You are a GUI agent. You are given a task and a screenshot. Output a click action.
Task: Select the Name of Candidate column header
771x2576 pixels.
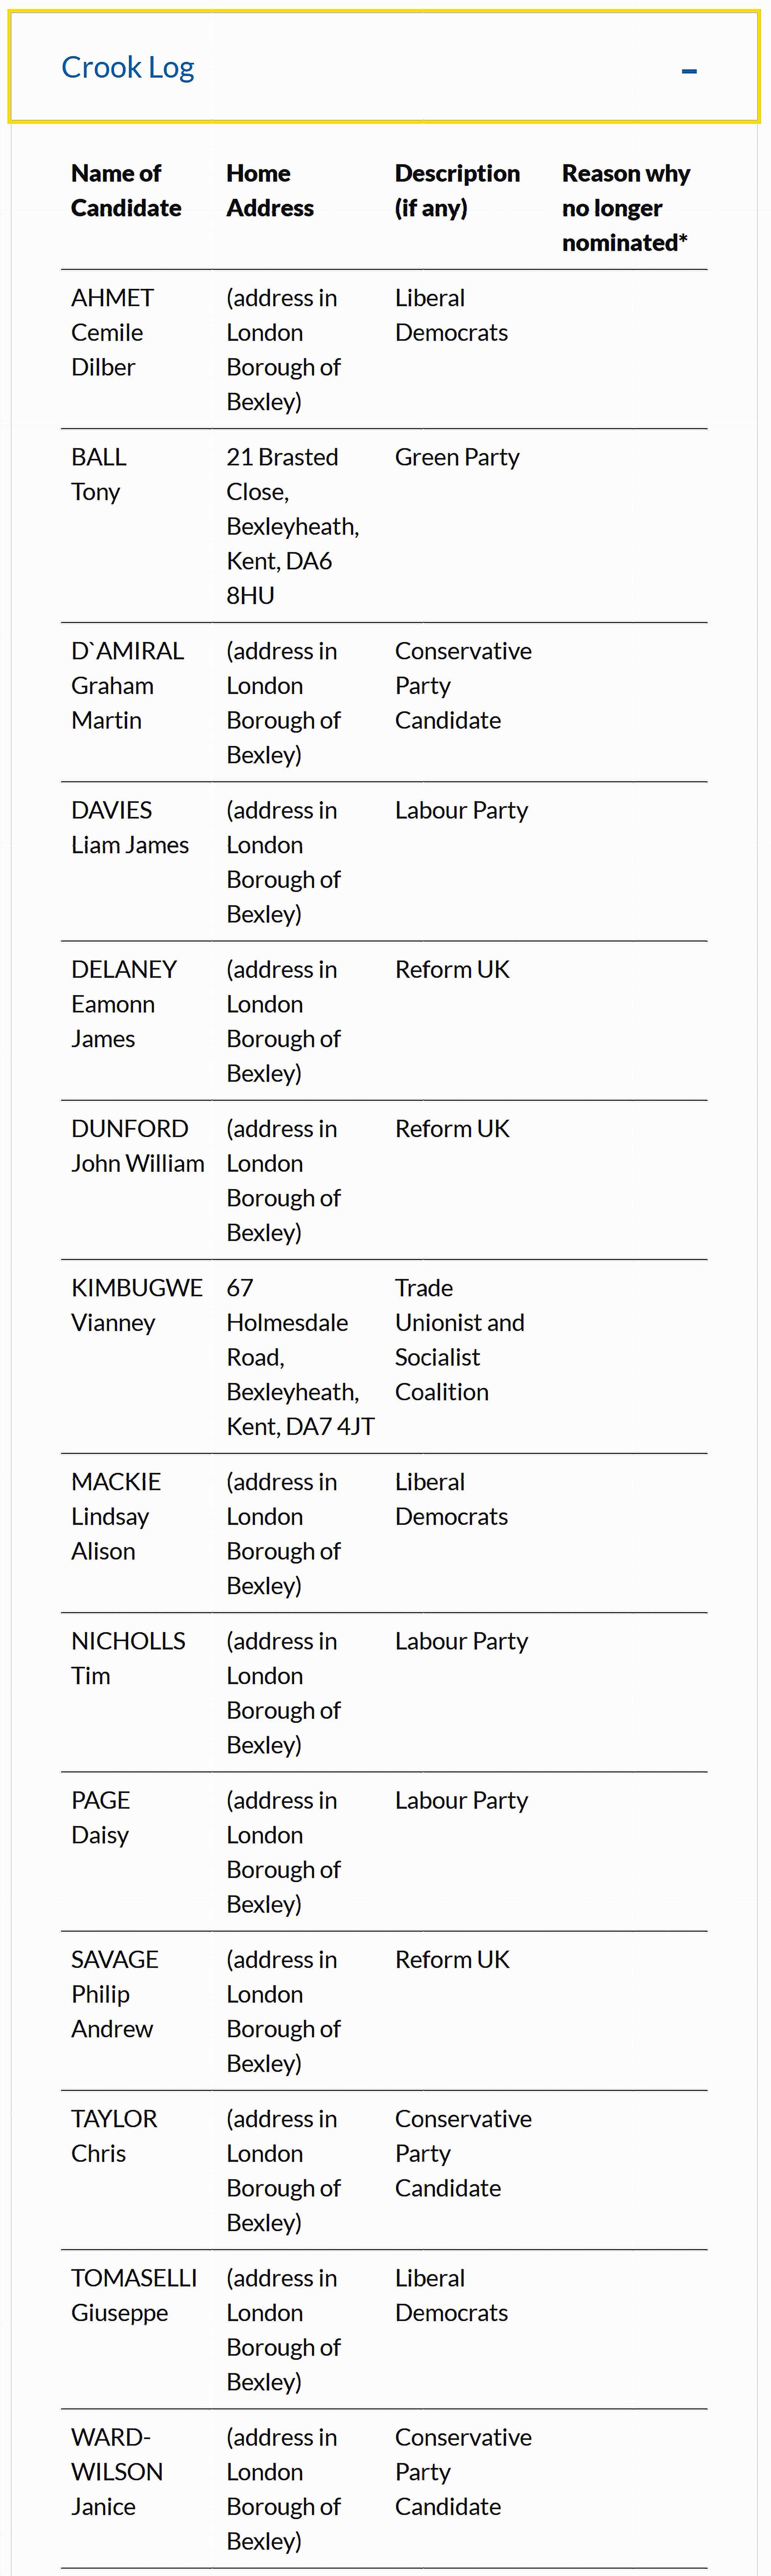126,190
